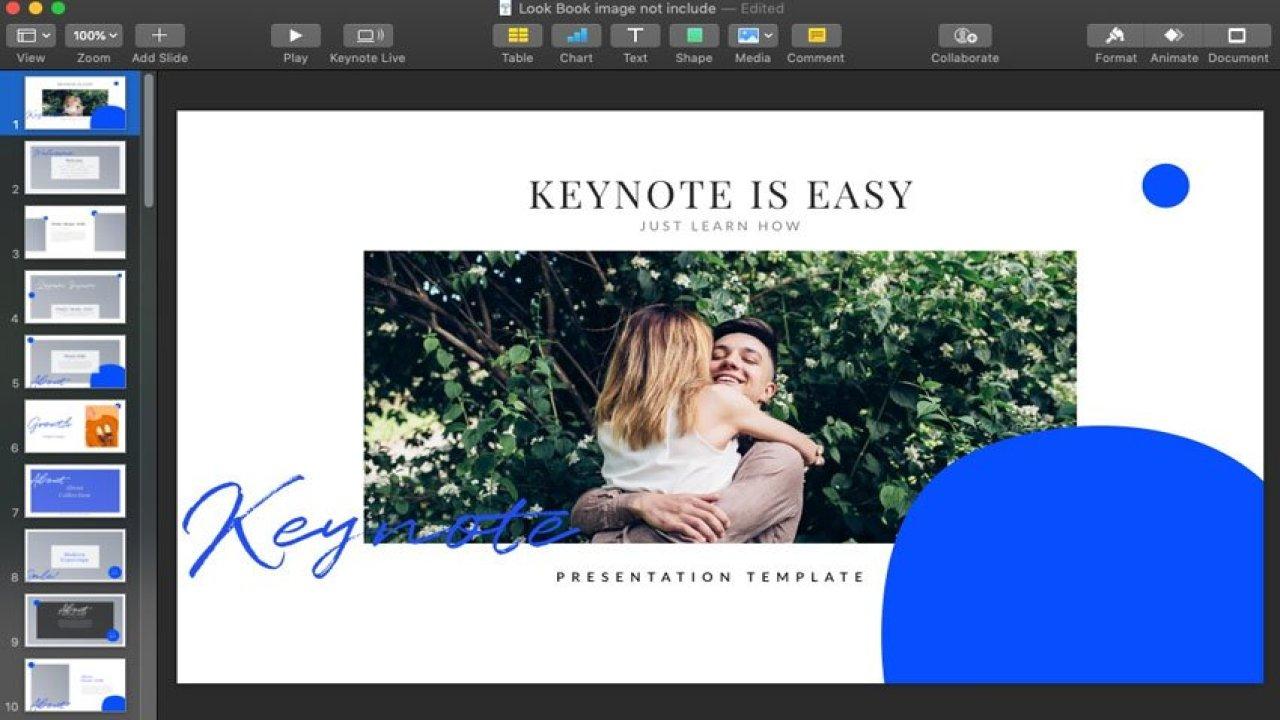Start Keynote Live
The height and width of the screenshot is (720, 1280).
367,38
